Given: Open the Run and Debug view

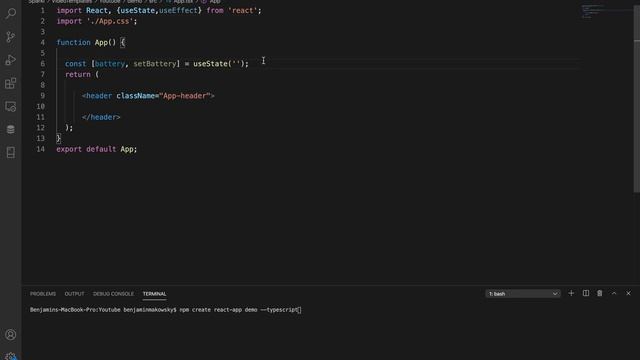Looking at the screenshot, I should coord(11,60).
